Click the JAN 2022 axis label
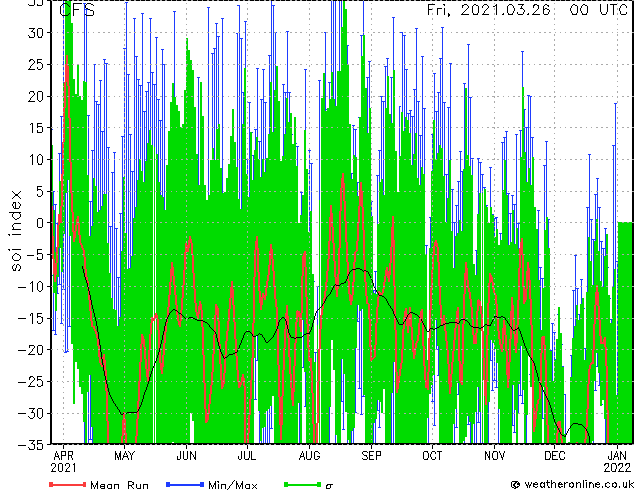The height and width of the screenshot is (490, 634). point(617,462)
